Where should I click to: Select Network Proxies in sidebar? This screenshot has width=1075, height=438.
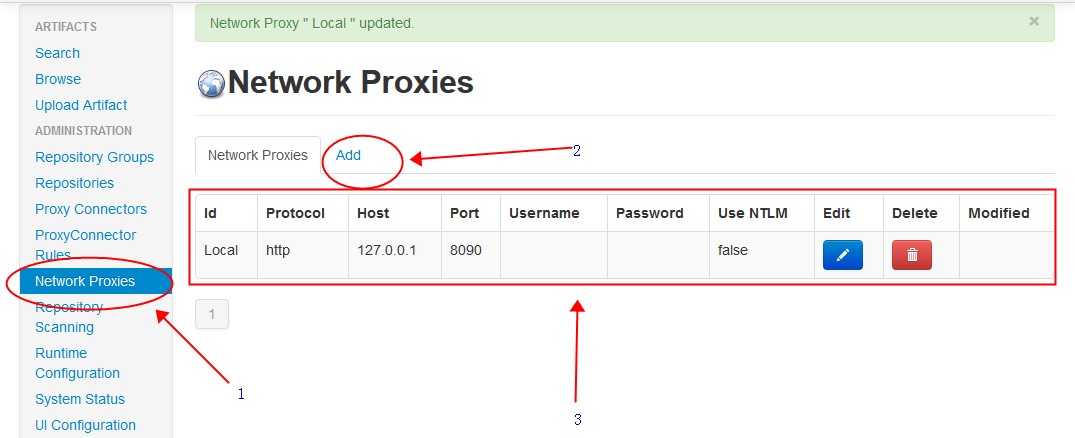[x=96, y=281]
